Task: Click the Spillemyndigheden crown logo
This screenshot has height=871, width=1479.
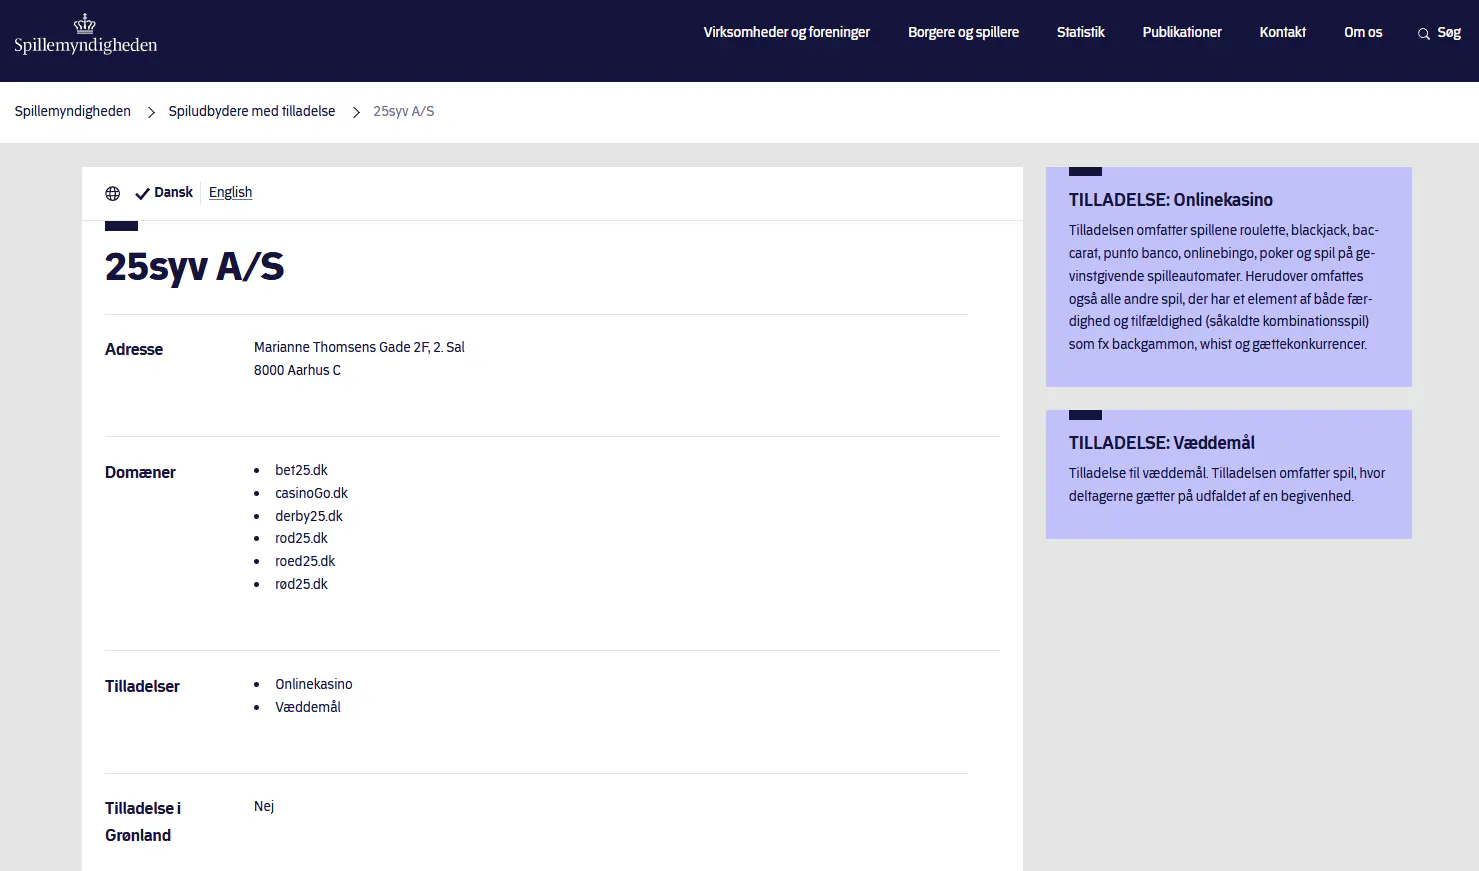Action: [85, 34]
